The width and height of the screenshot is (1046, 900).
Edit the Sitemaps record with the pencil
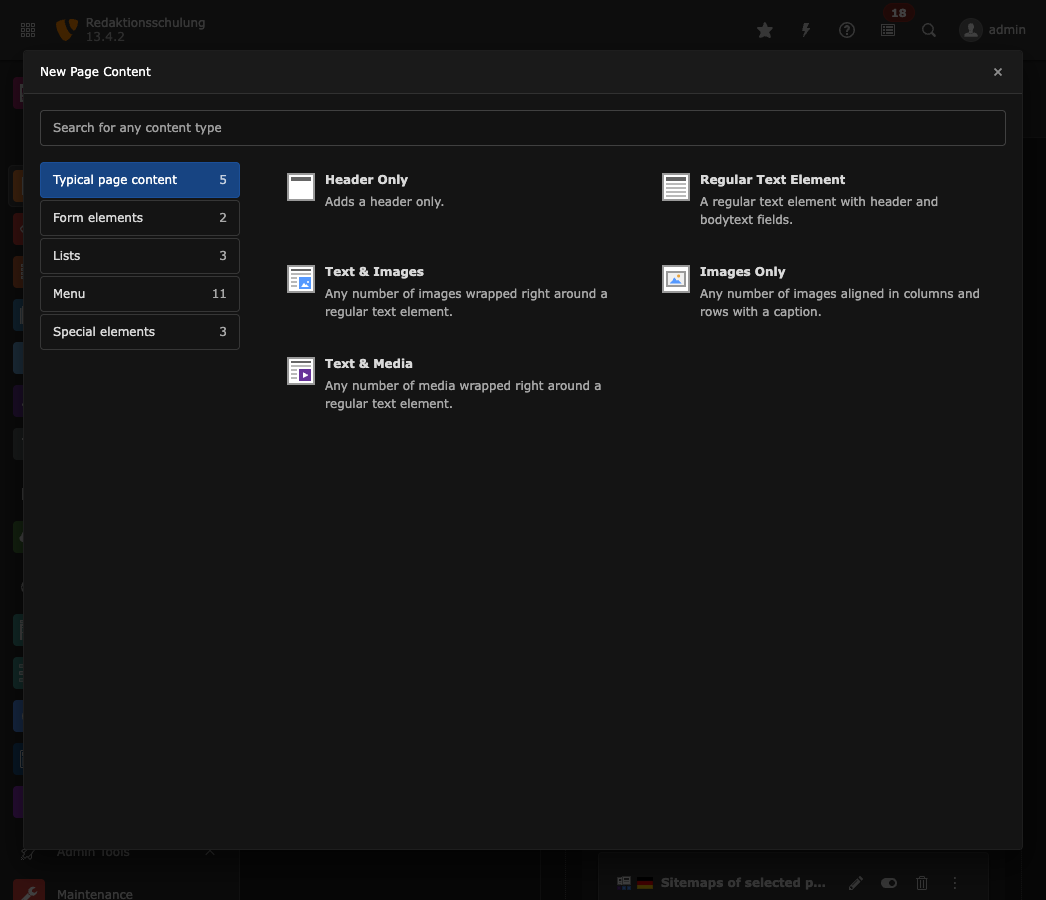(856, 883)
